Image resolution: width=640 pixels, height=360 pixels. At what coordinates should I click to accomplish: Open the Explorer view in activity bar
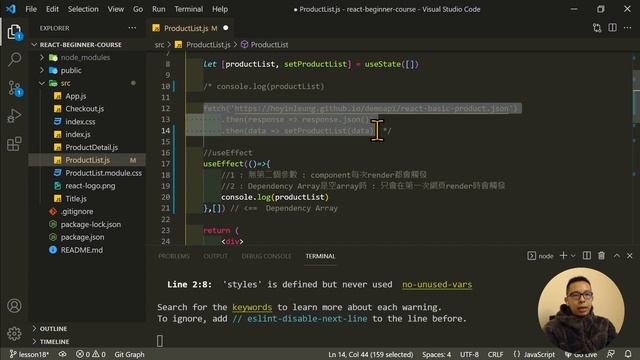(x=14, y=32)
